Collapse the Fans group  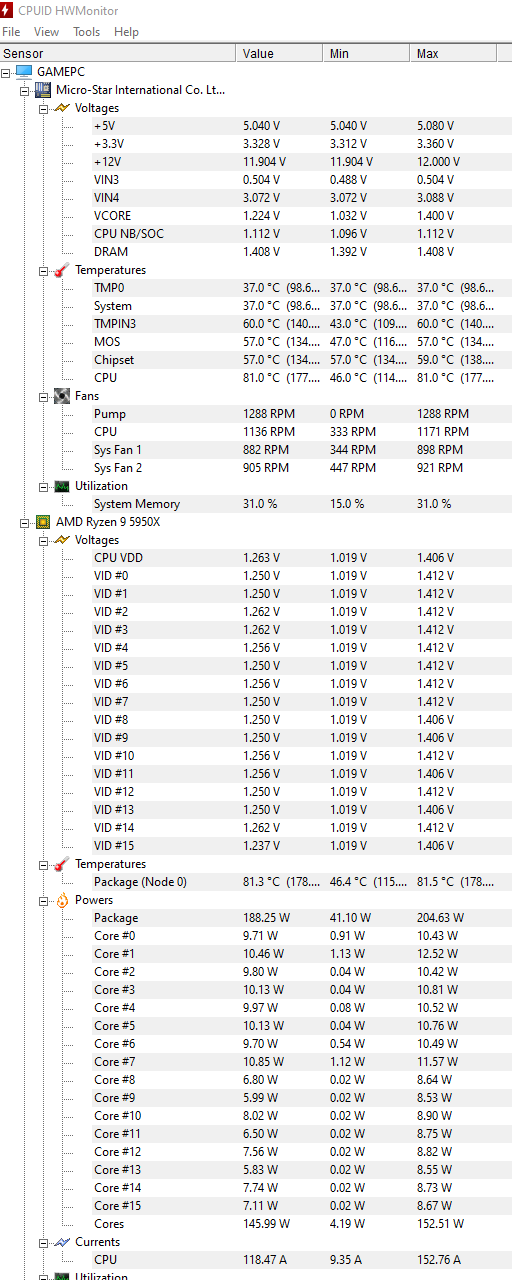43,396
